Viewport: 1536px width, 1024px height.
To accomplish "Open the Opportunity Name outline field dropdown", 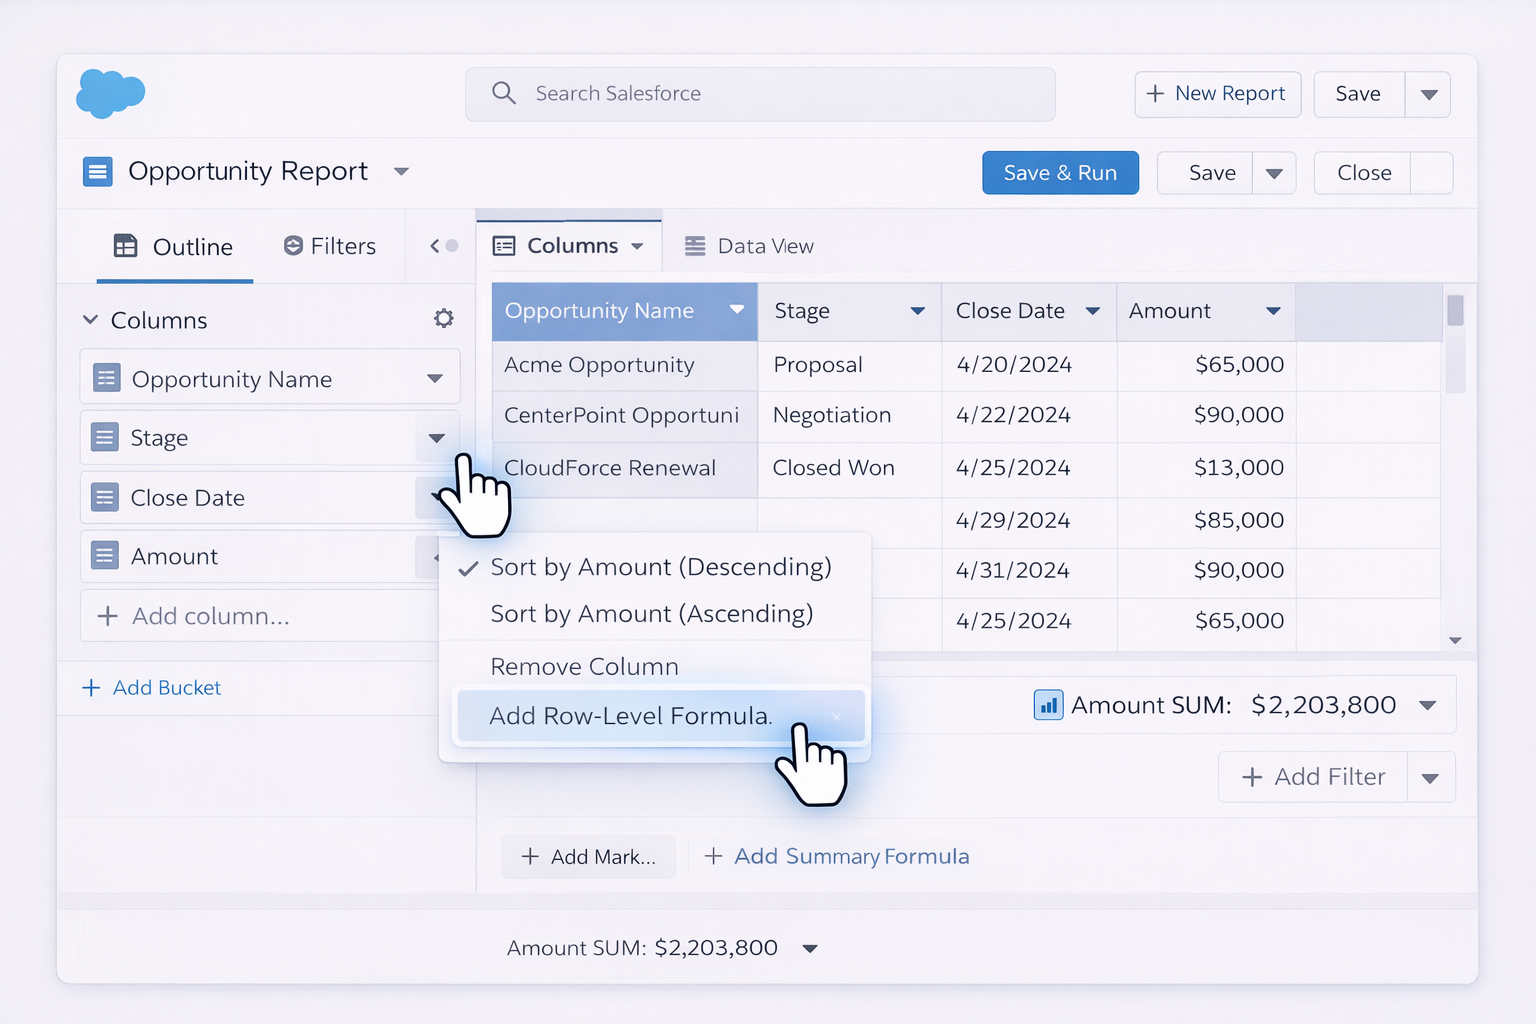I will point(435,379).
